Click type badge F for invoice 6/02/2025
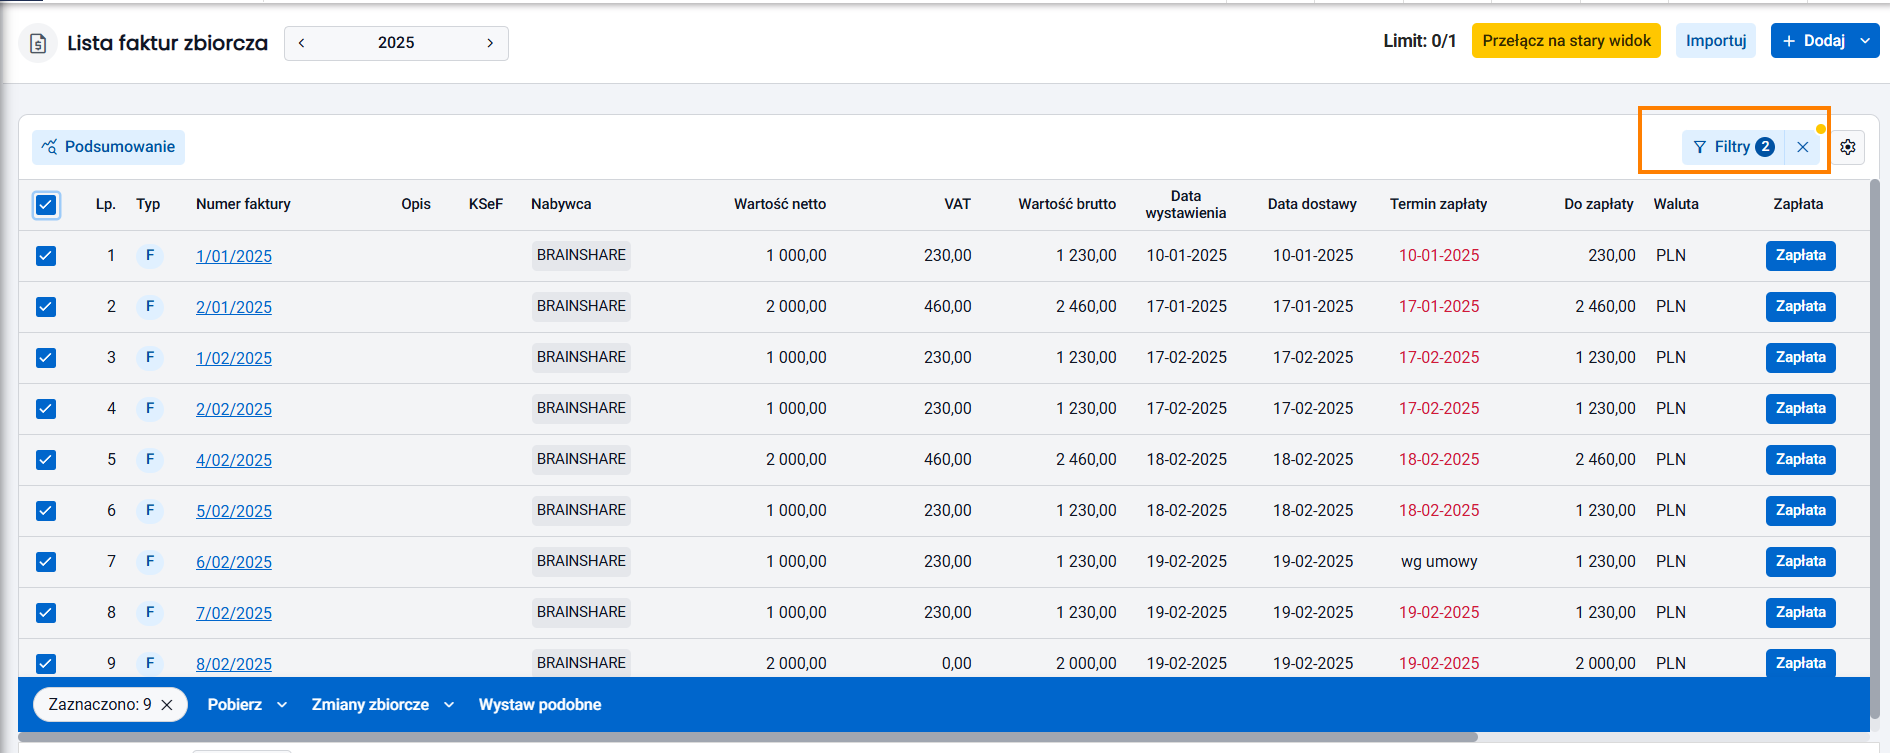This screenshot has width=1890, height=753. (x=150, y=561)
